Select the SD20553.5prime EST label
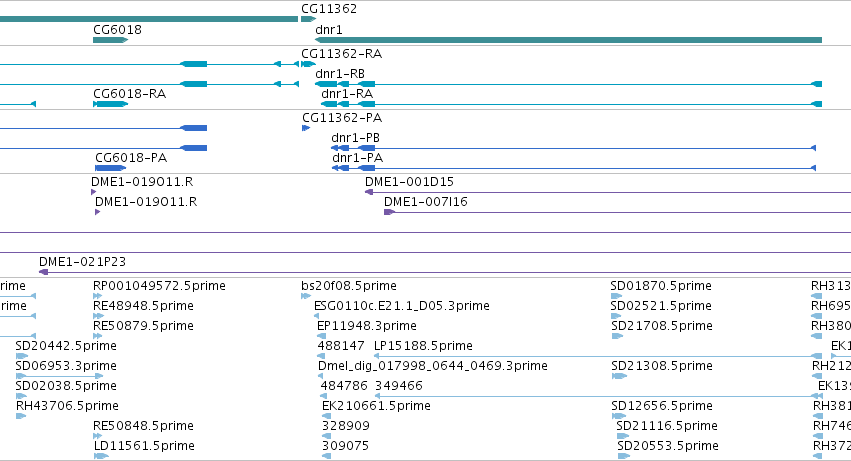The height and width of the screenshot is (461, 851). (x=668, y=446)
